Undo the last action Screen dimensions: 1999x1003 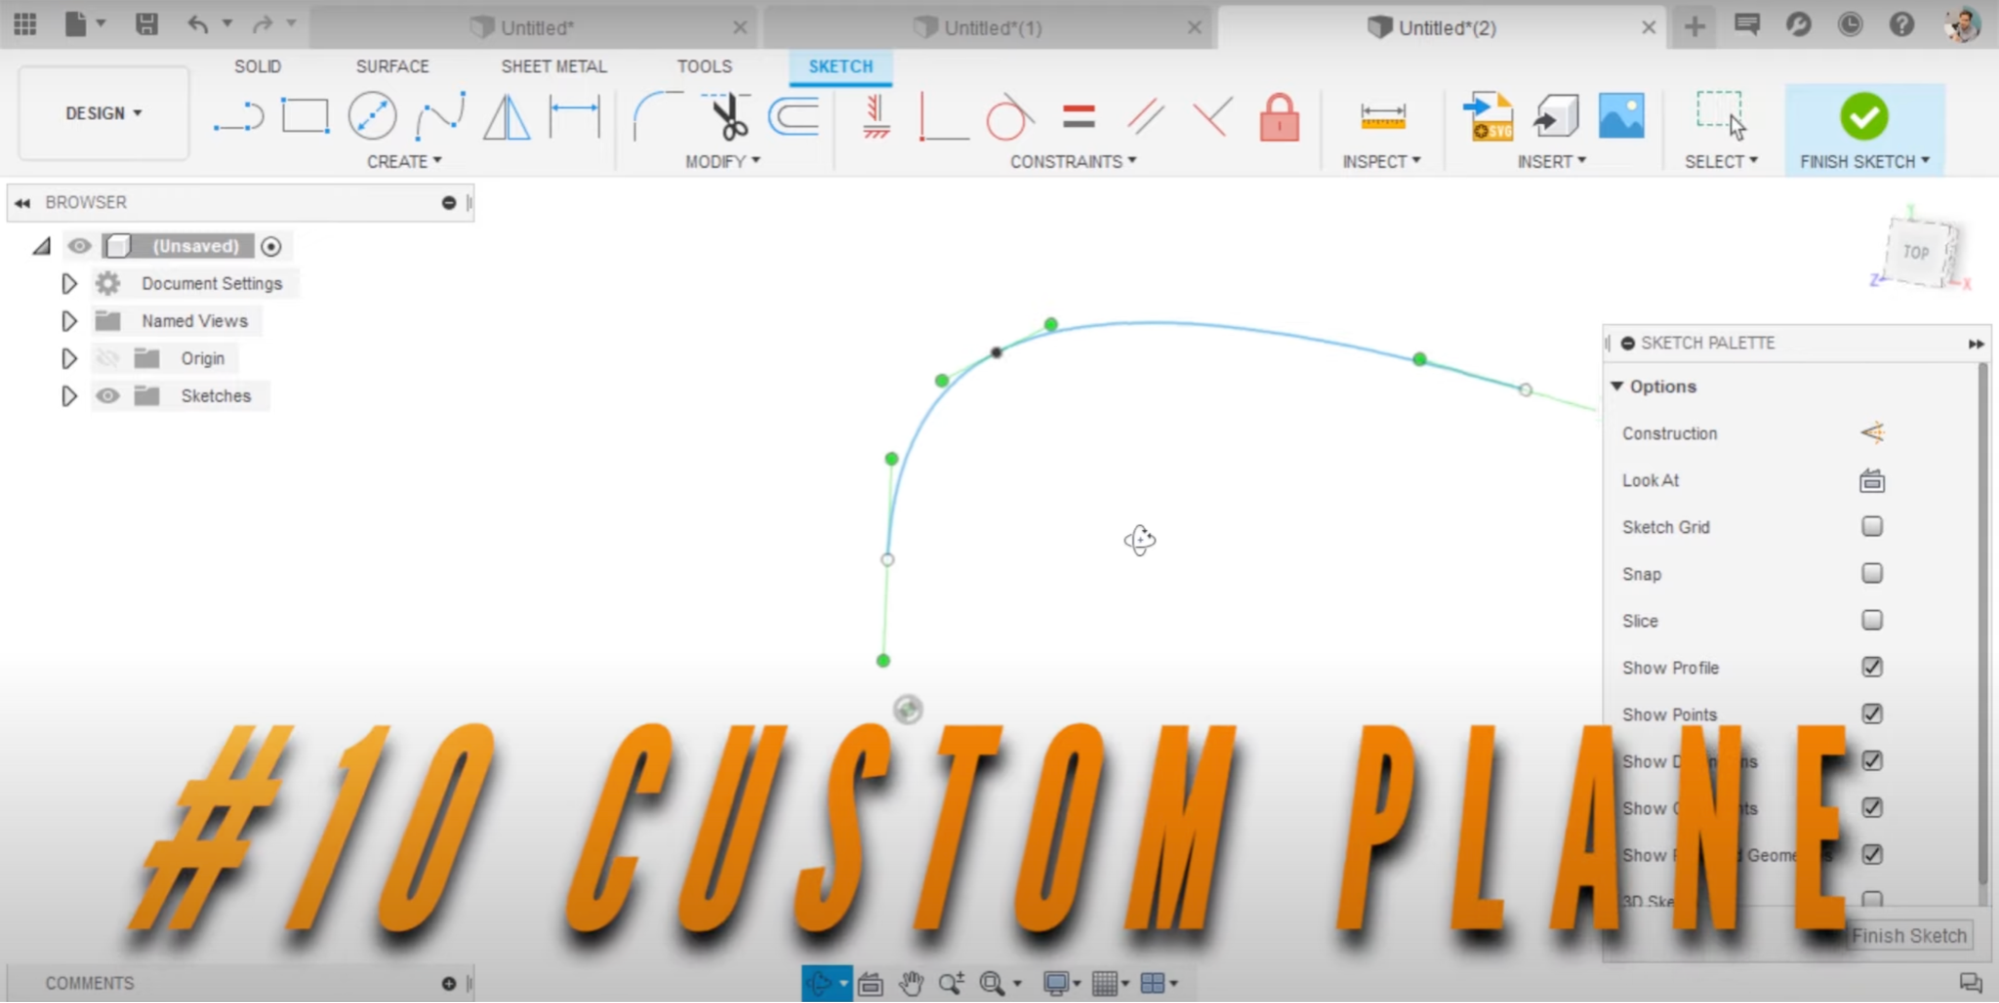coord(198,24)
